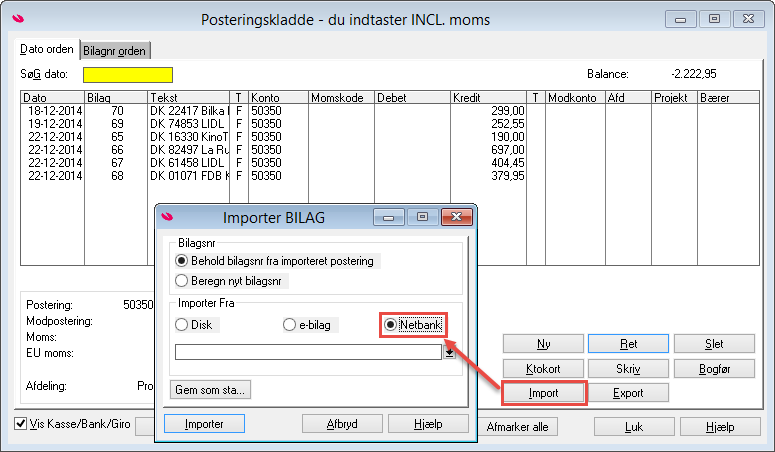The width and height of the screenshot is (775, 452).
Task: Minimize the Posteringskladde window
Action: pyautogui.click(x=681, y=20)
